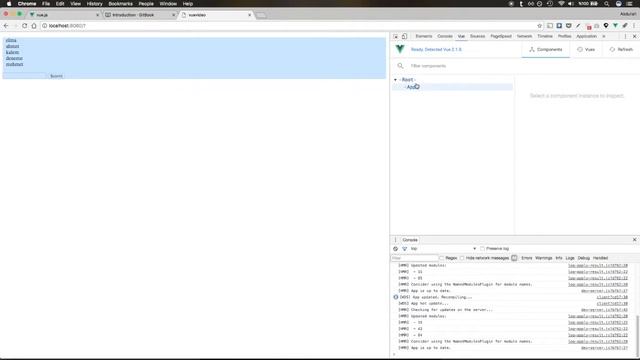This screenshot has width=640, height=360.
Task: Open Spotlight search in menu bar
Action: [607, 4]
